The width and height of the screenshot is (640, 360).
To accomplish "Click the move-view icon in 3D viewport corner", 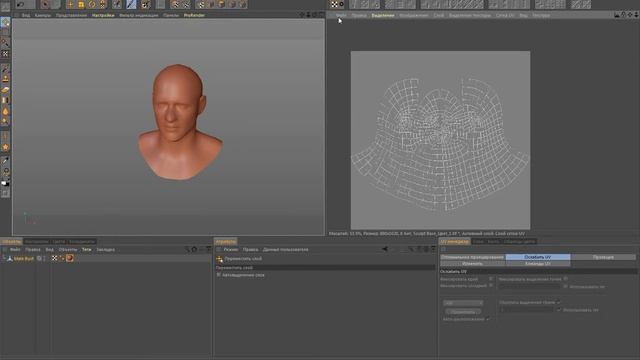I will (x=302, y=15).
